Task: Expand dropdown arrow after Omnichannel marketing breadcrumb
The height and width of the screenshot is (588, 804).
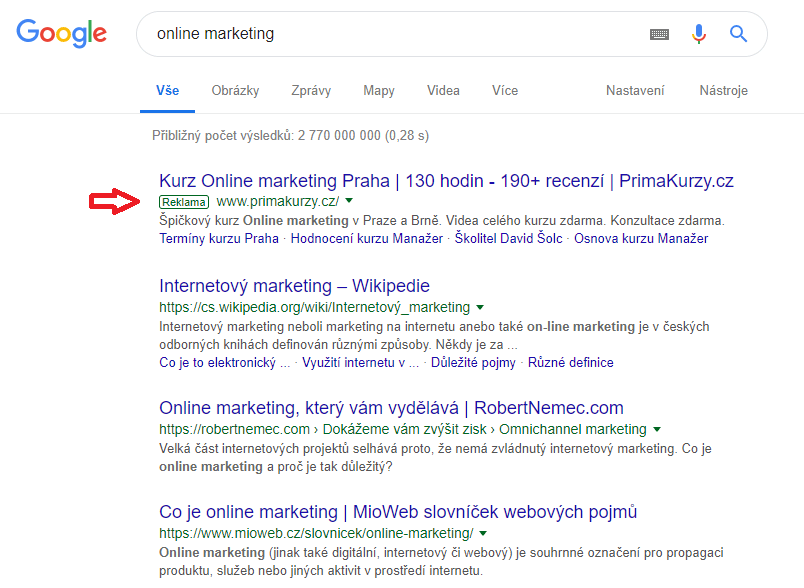Action: pyautogui.click(x=657, y=429)
